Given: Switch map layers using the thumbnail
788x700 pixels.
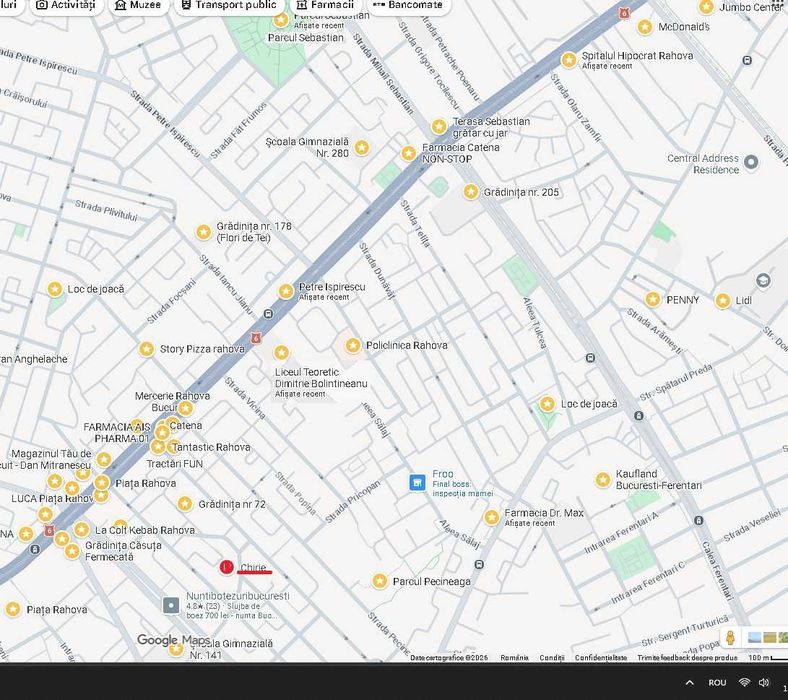Looking at the screenshot, I should (768, 638).
